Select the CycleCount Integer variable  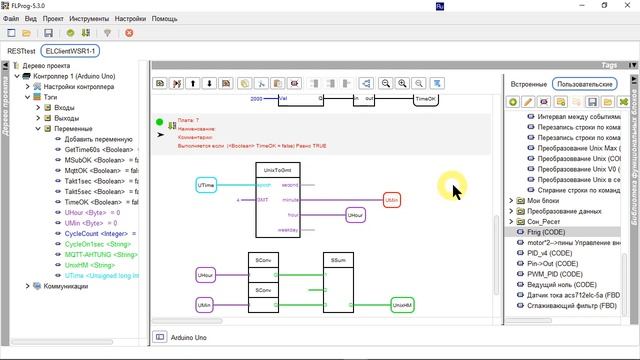(x=100, y=233)
